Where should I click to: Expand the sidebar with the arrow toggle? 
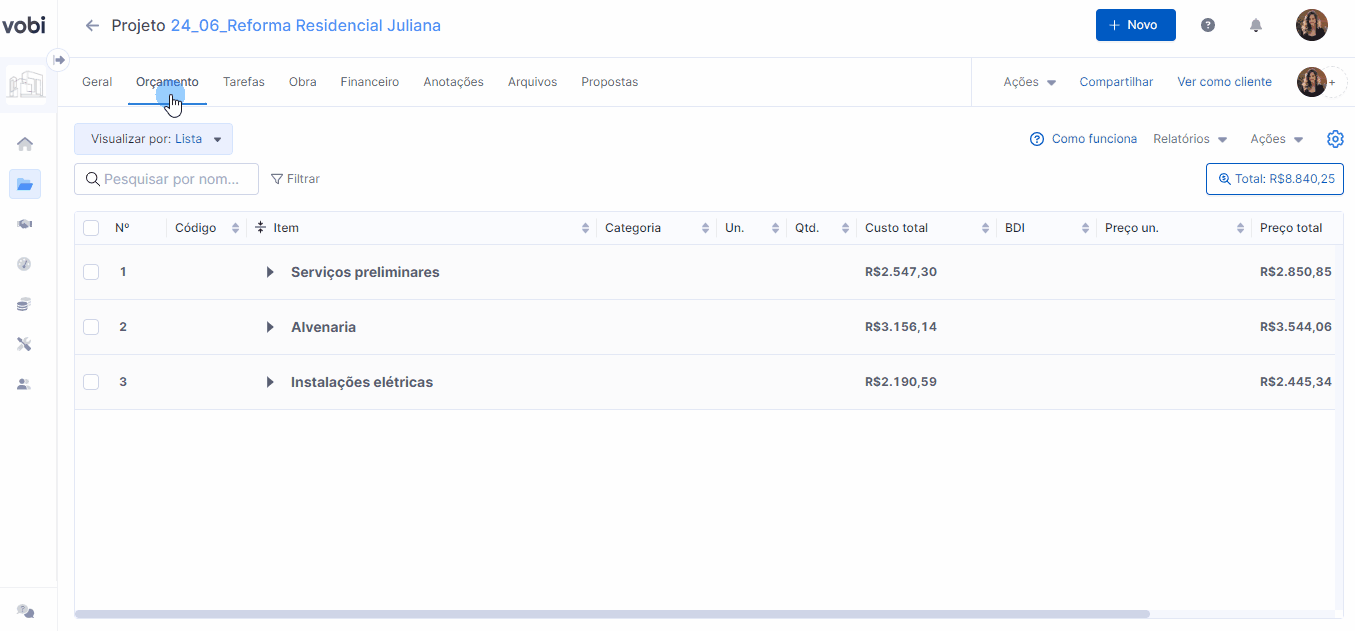58,60
